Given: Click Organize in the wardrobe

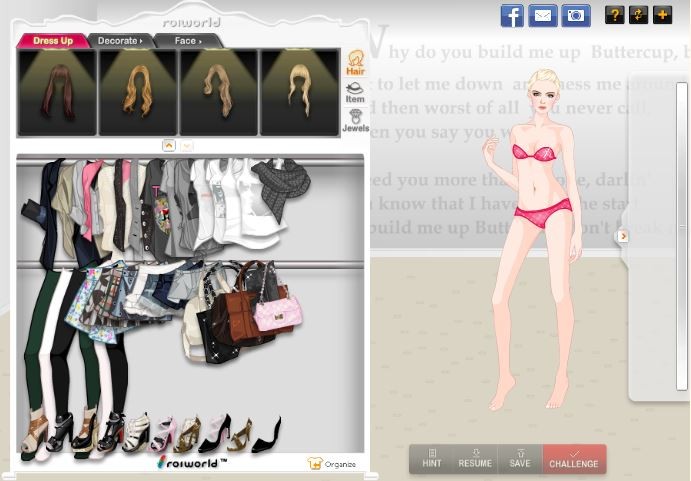Looking at the screenshot, I should point(332,464).
